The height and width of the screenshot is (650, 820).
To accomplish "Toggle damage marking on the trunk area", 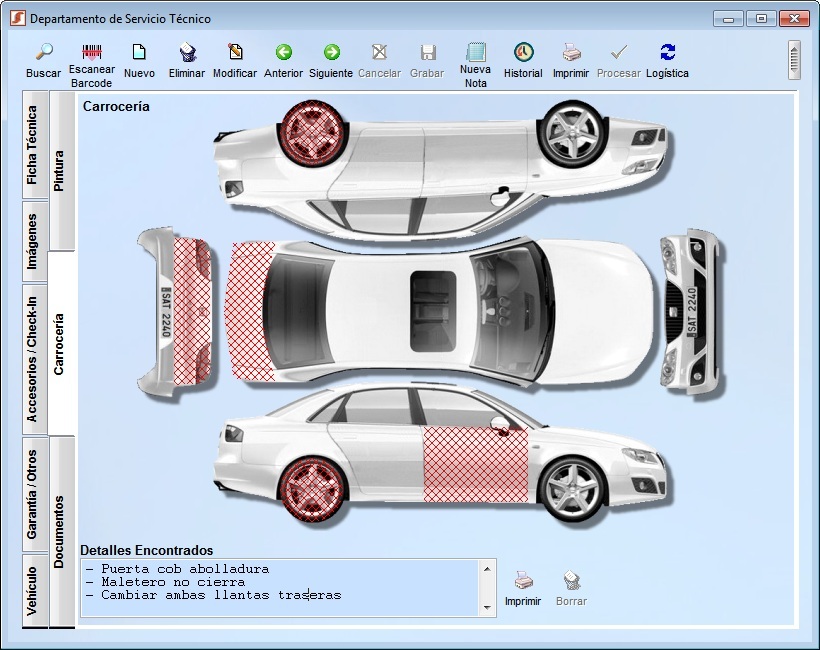I will [x=251, y=310].
